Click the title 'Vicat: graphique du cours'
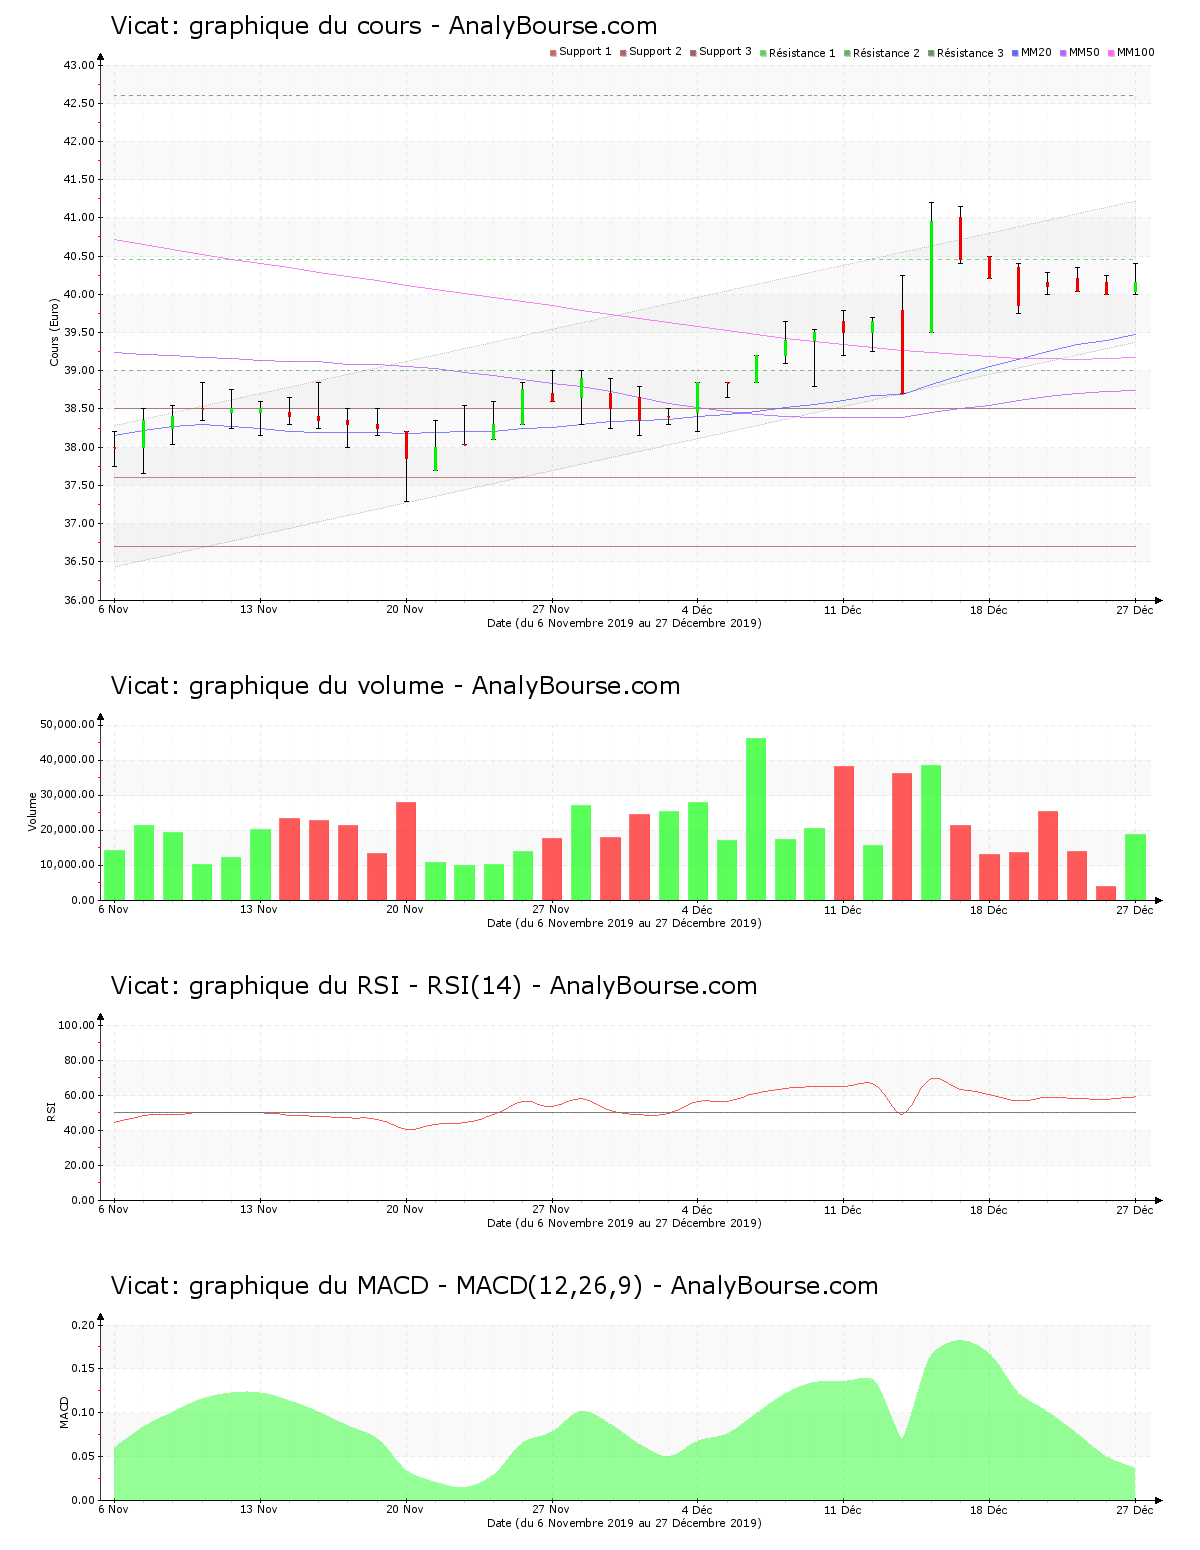Image resolution: width=1200 pixels, height=1550 pixels. click(266, 26)
